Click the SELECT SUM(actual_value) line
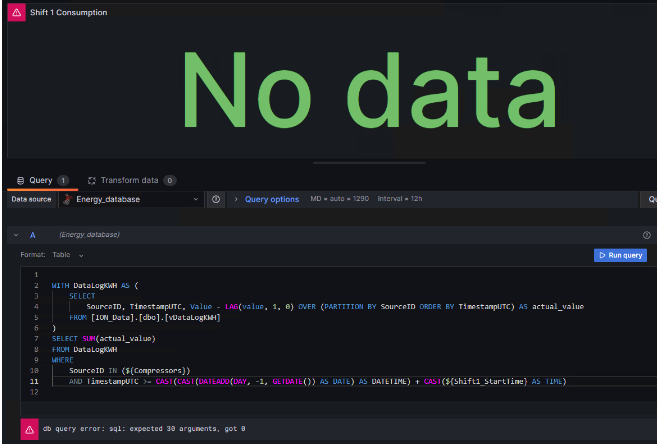This screenshot has height=444, width=657. tap(103, 338)
